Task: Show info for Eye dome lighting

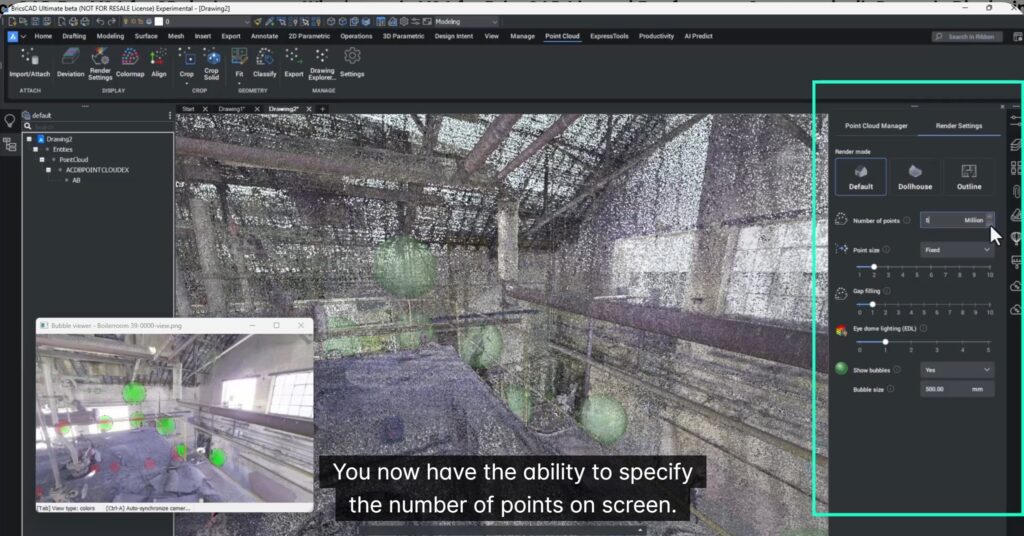Action: click(923, 328)
